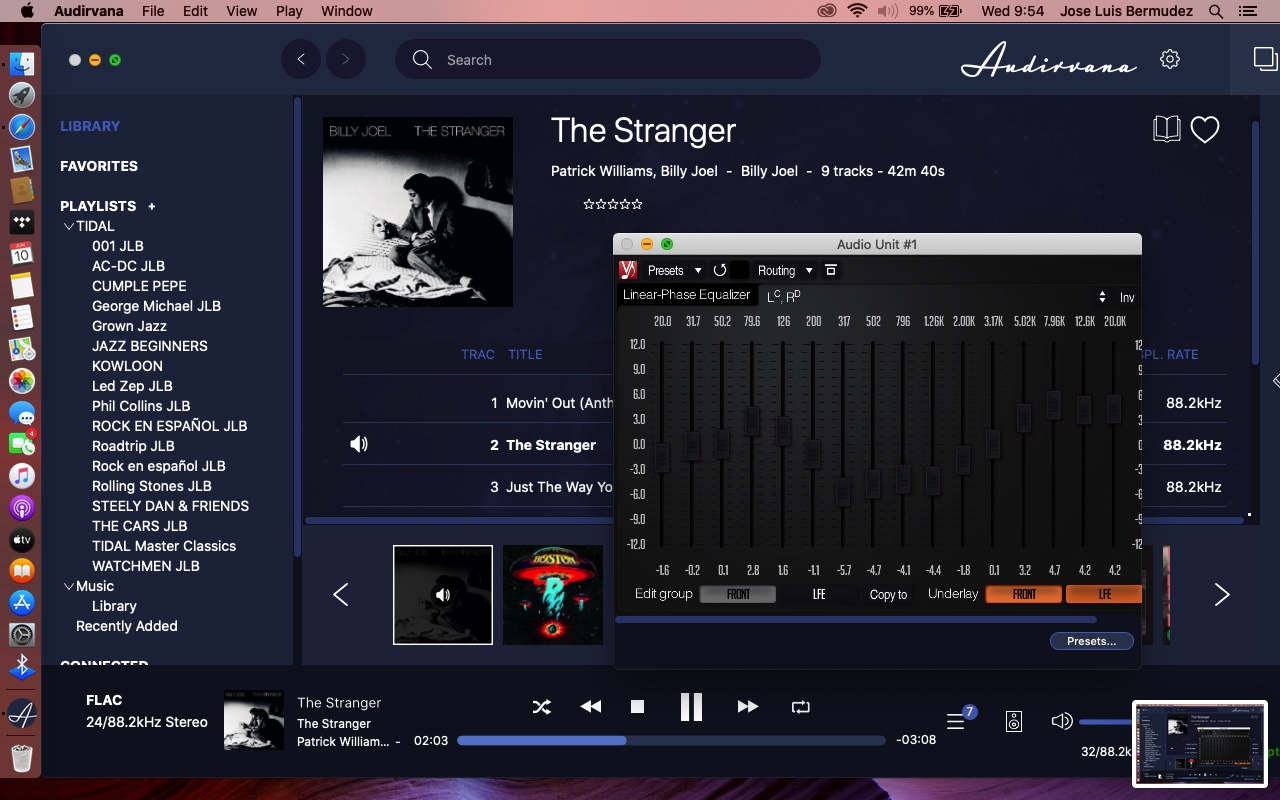Toggle Edit group LFE button
This screenshot has height=800, width=1280.
tap(819, 594)
